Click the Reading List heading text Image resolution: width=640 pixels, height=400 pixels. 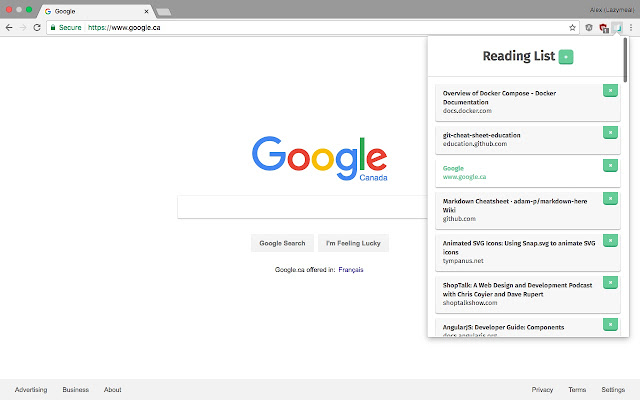point(519,56)
